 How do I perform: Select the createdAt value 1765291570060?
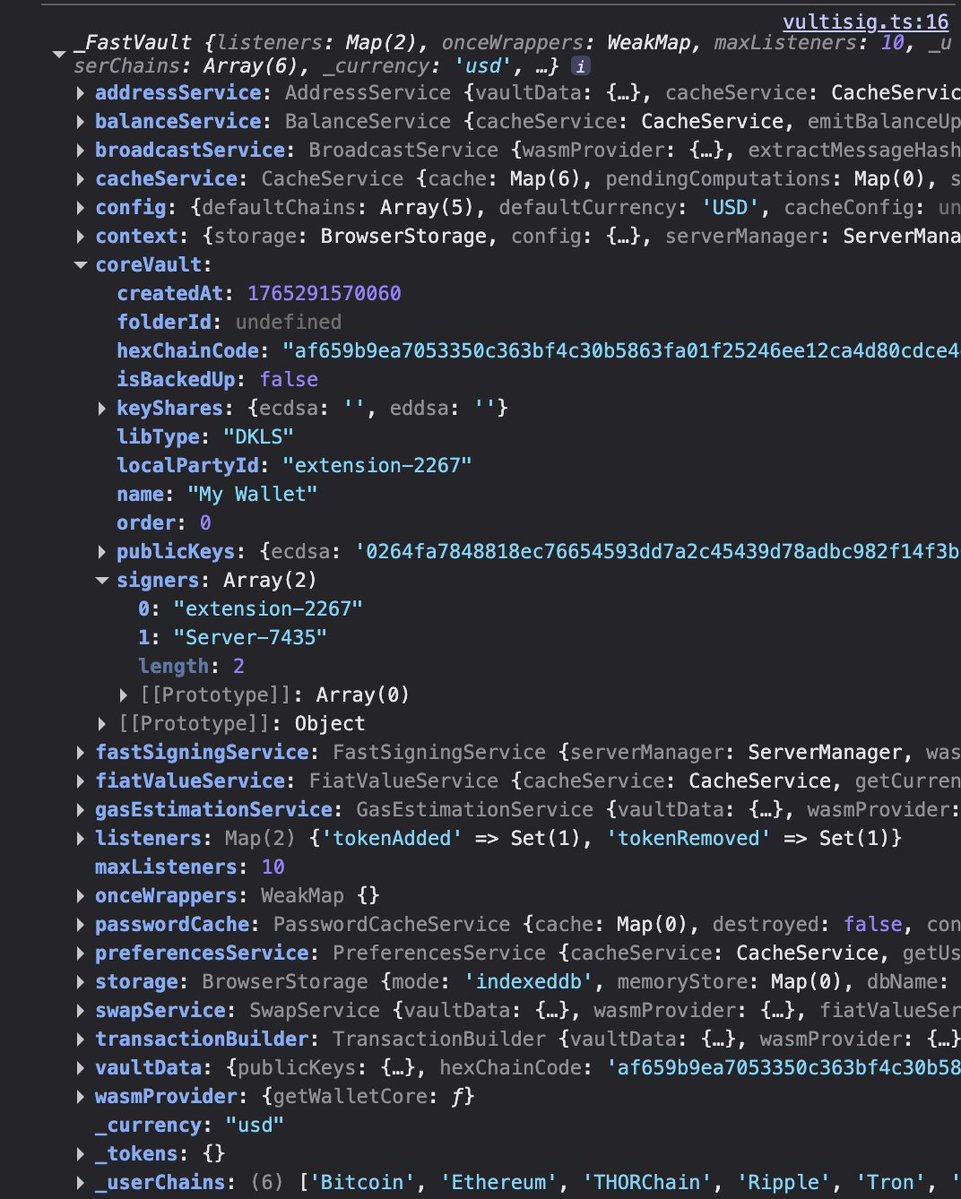[324, 294]
